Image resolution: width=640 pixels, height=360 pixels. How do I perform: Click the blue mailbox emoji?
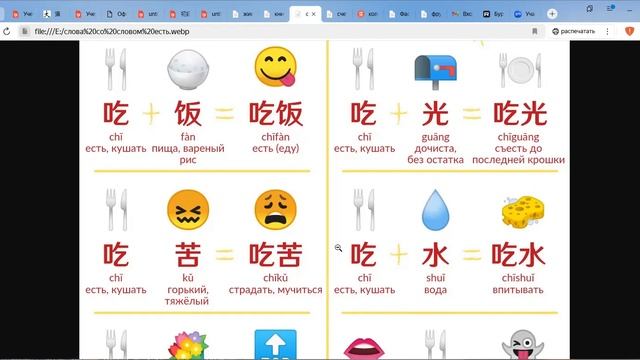pos(435,72)
